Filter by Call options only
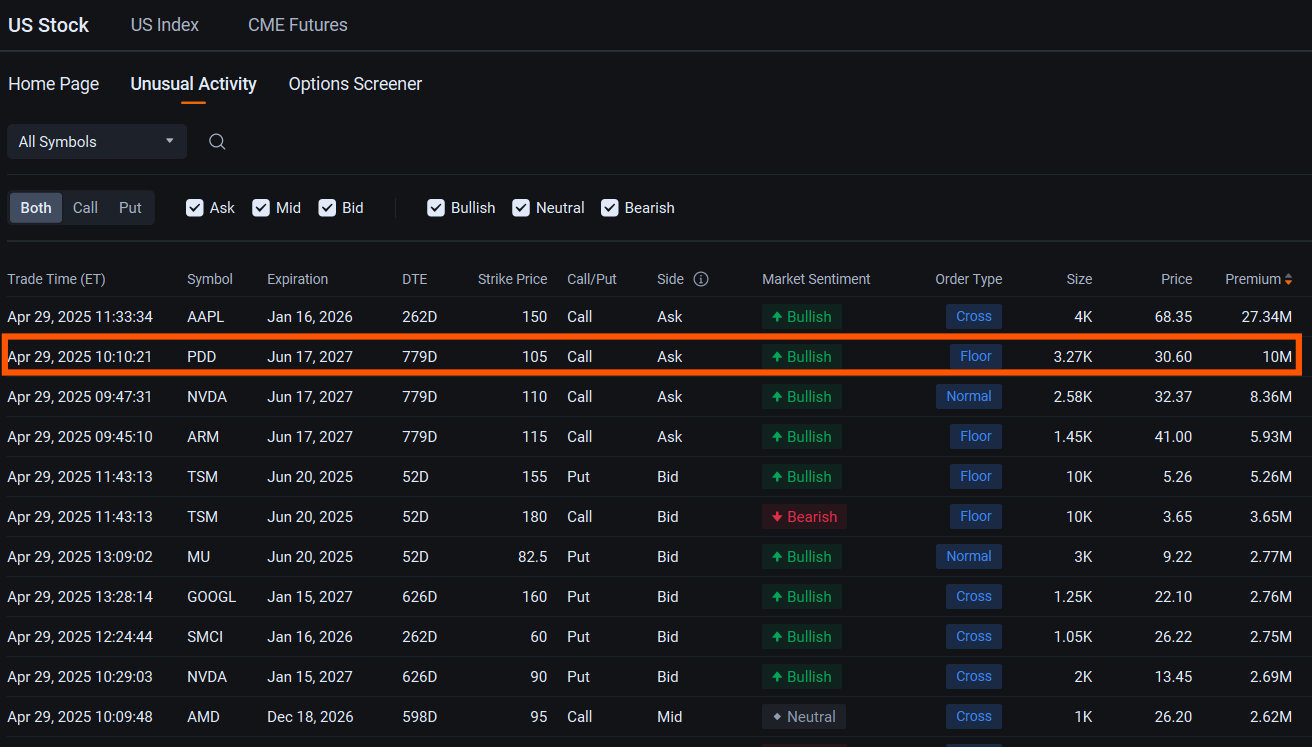Image resolution: width=1312 pixels, height=747 pixels. coord(85,208)
